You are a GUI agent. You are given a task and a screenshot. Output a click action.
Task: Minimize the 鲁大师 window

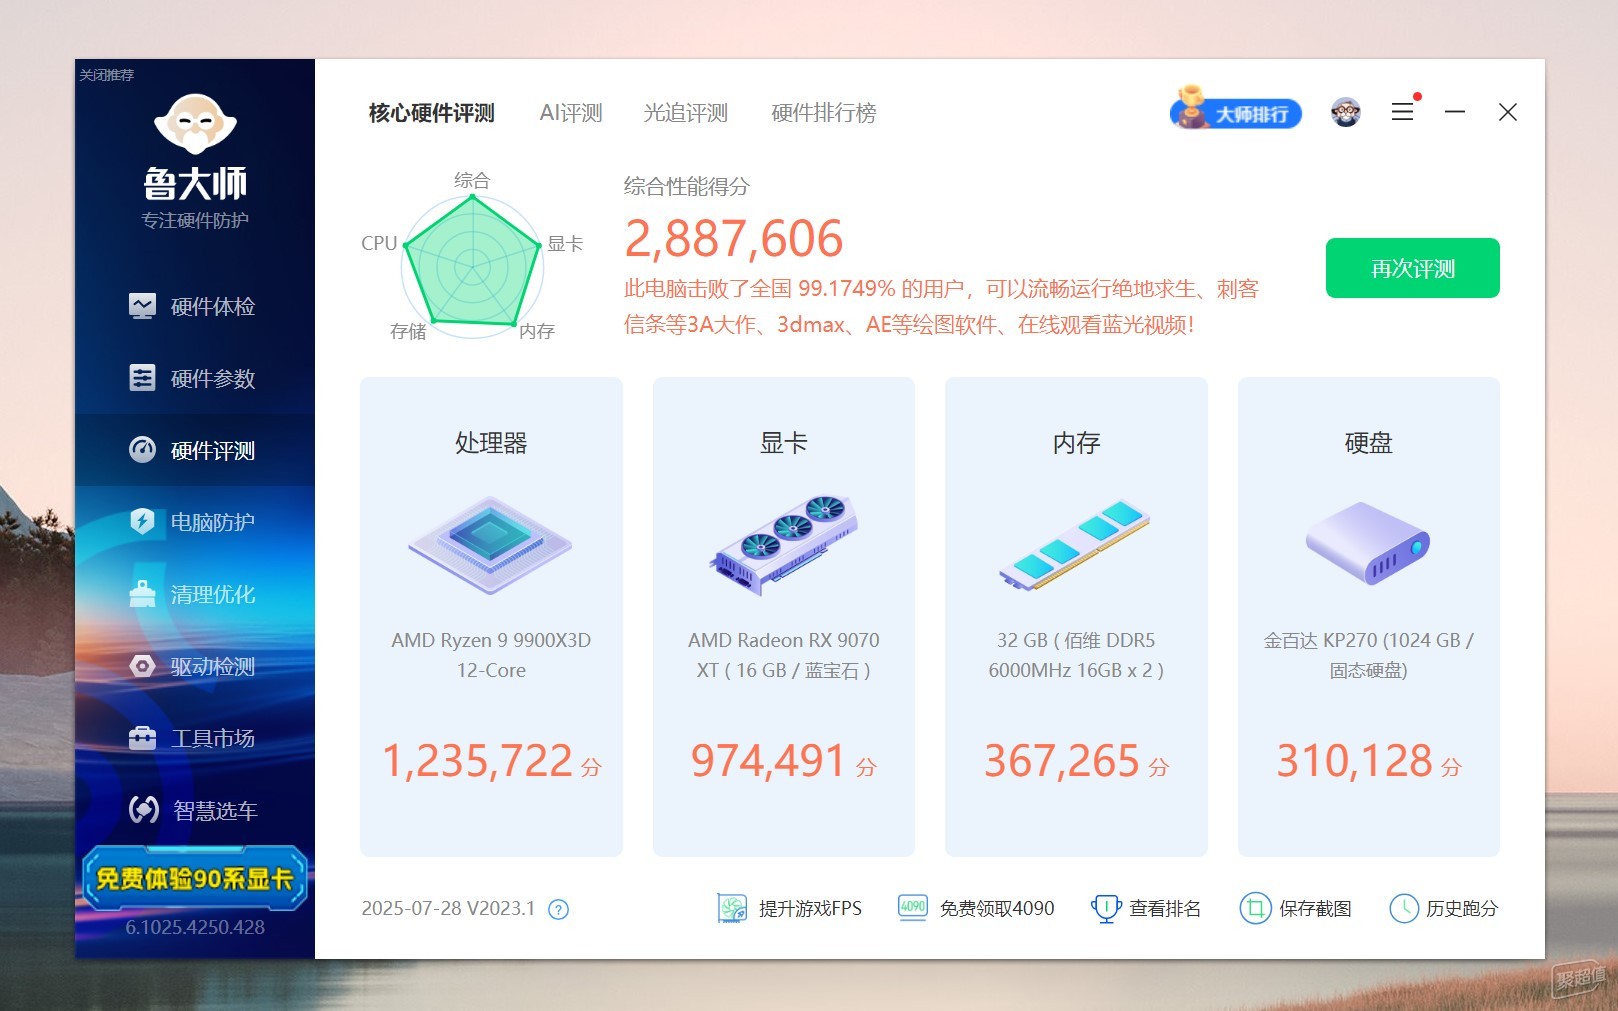click(x=1455, y=112)
